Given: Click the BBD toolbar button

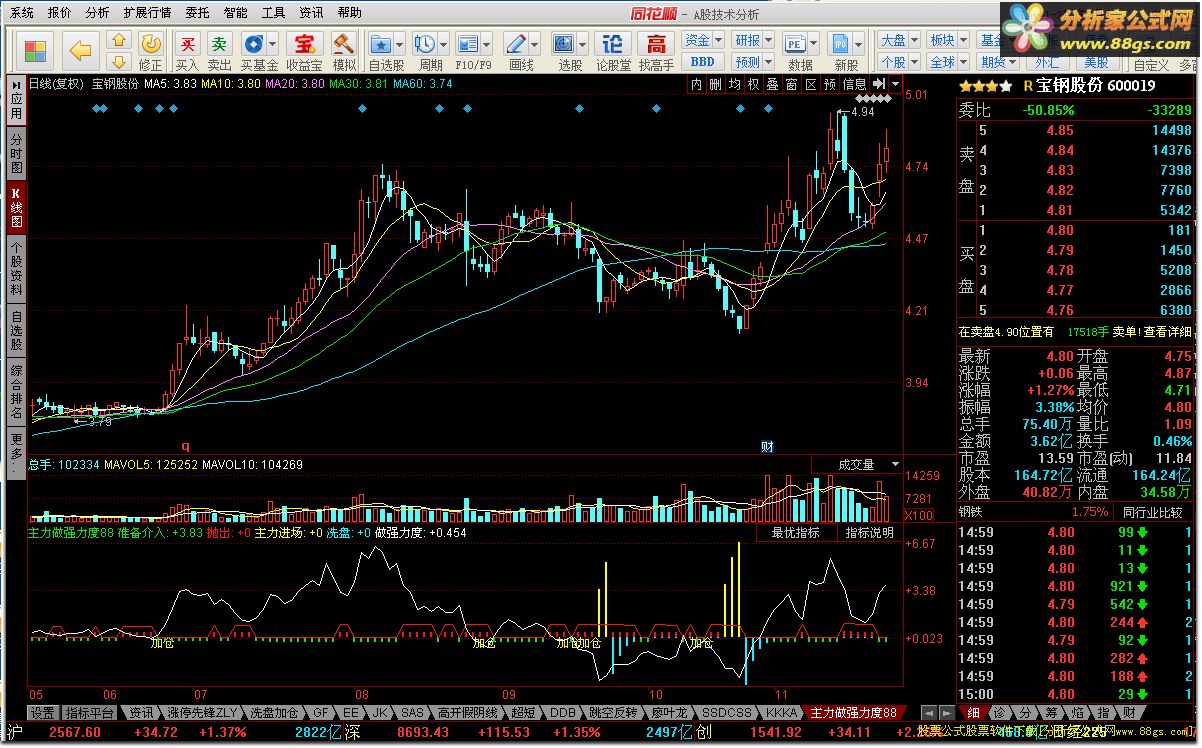Looking at the screenshot, I should point(702,62).
